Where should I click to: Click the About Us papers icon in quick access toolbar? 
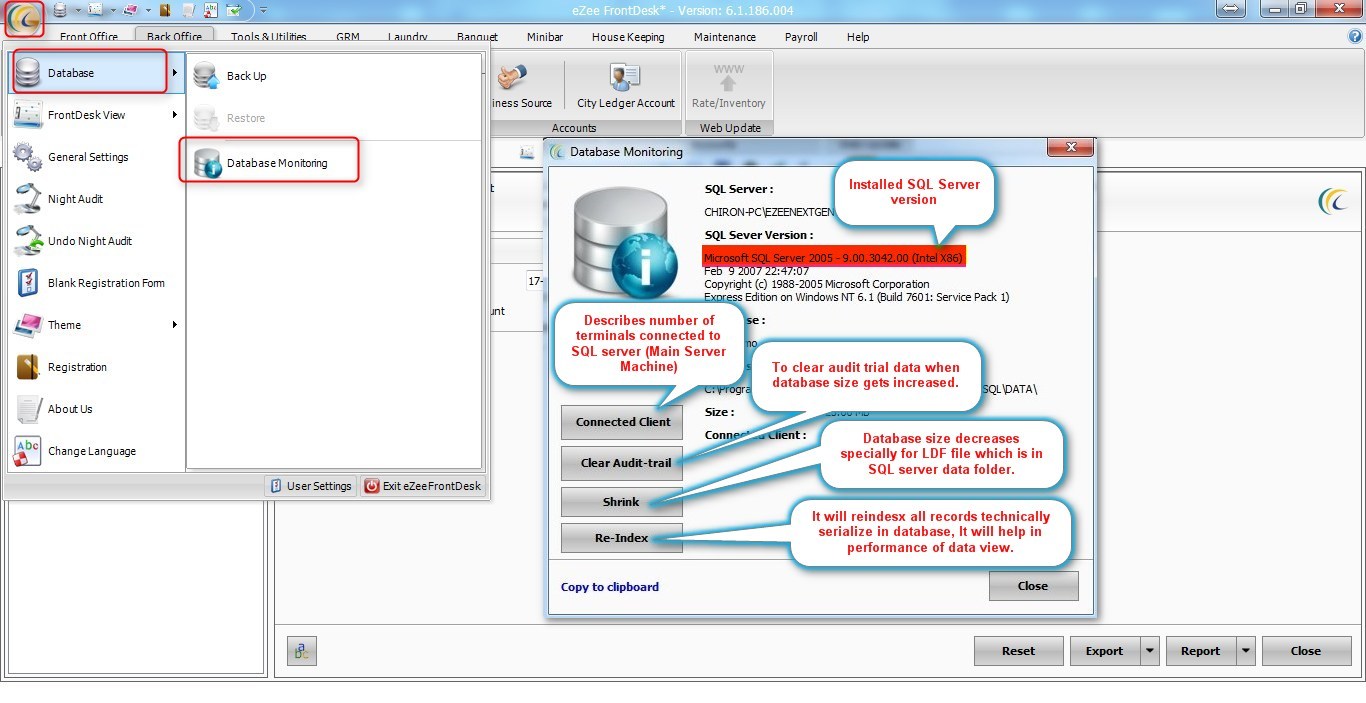tap(188, 10)
